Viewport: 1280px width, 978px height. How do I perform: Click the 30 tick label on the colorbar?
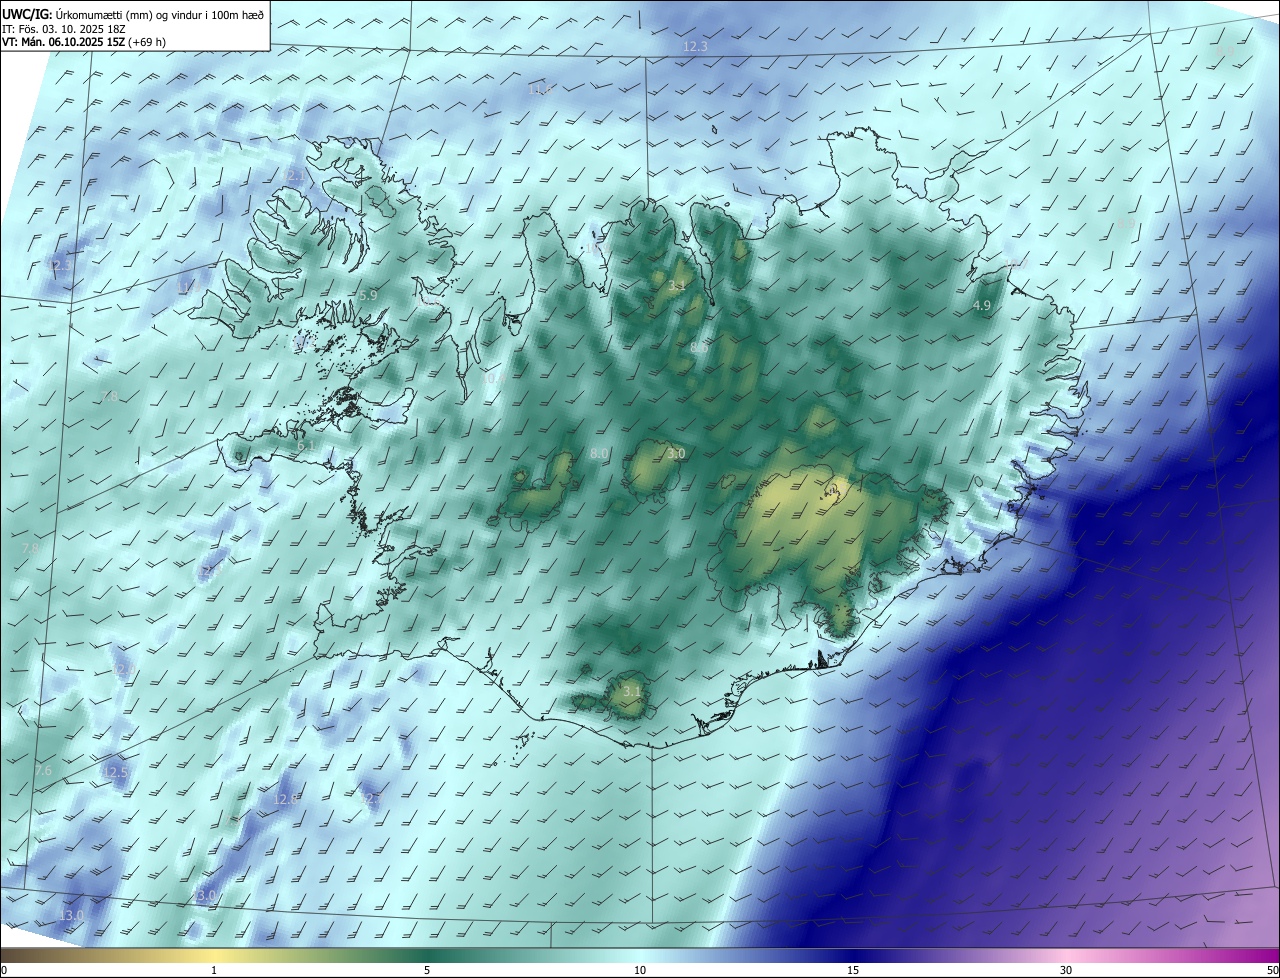pos(1066,970)
